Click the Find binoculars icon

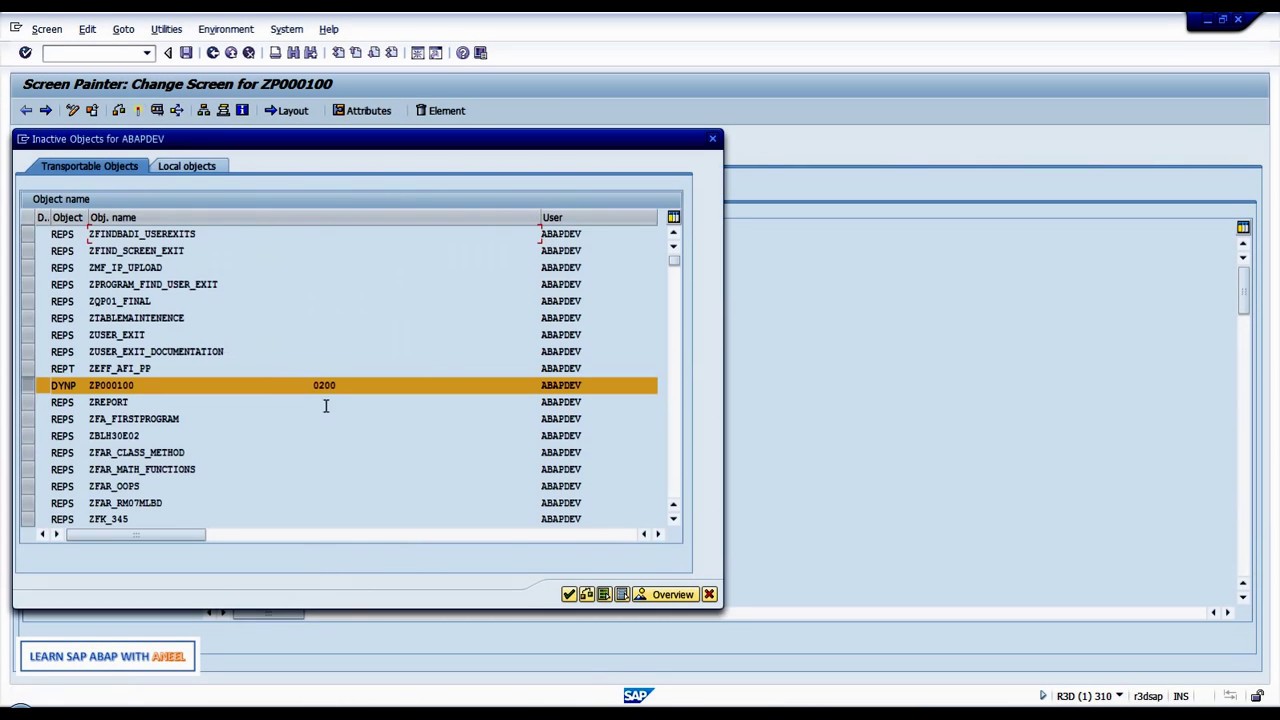tap(293, 53)
